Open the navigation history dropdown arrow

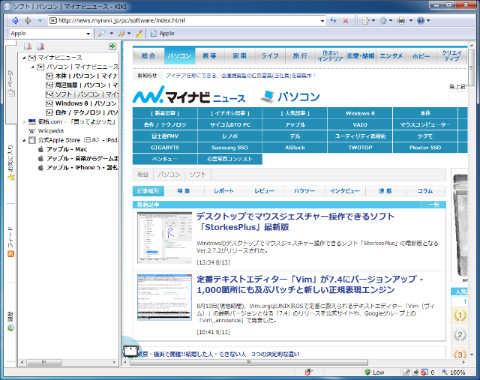pyautogui.click(x=40, y=21)
